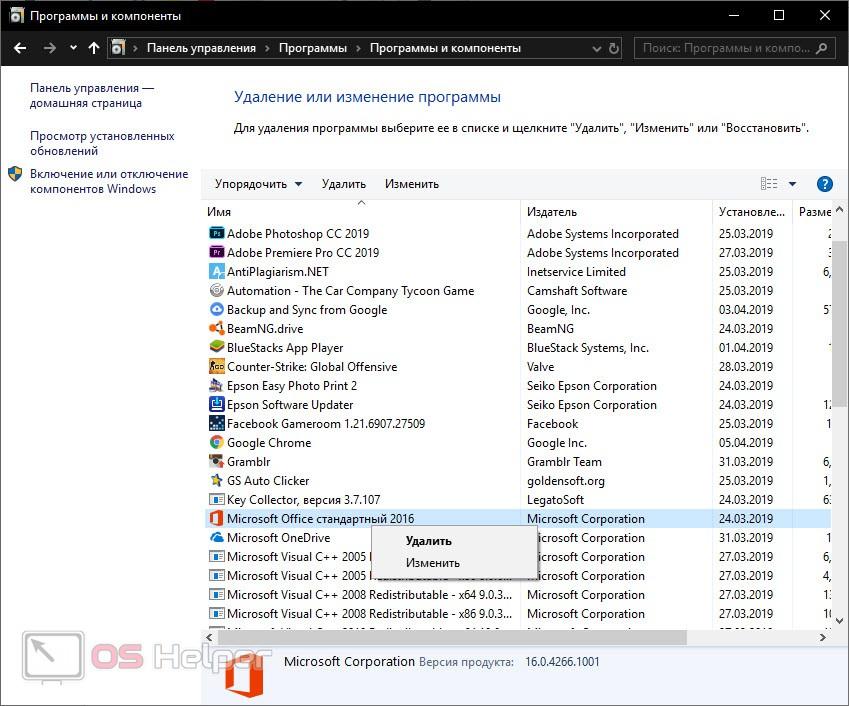Click publisher LegatoSoft cell
Viewport: 849px width, 706px height.
[555, 500]
